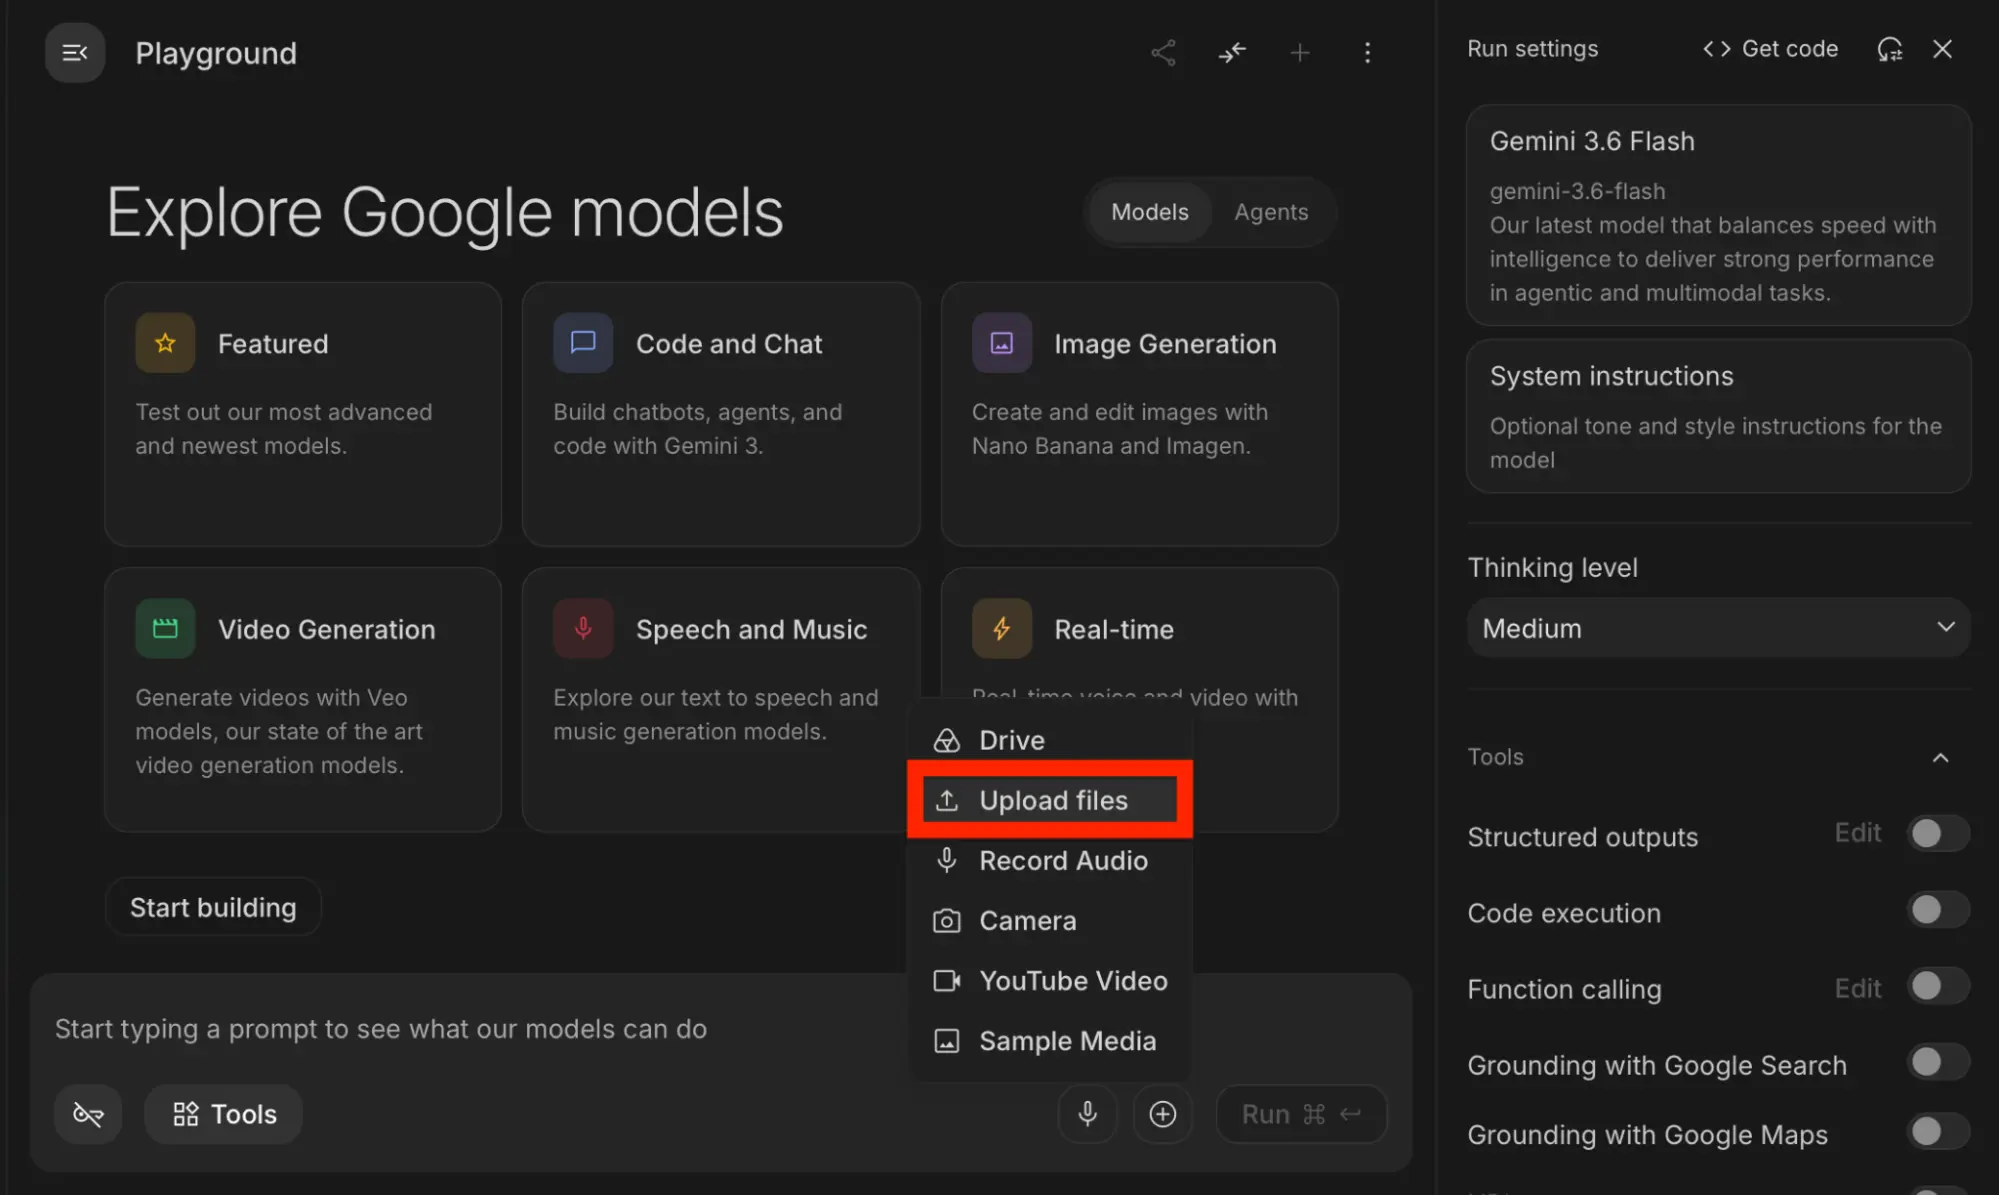Click the Code and Chat bubble icon
The width and height of the screenshot is (1999, 1195).
click(x=583, y=343)
